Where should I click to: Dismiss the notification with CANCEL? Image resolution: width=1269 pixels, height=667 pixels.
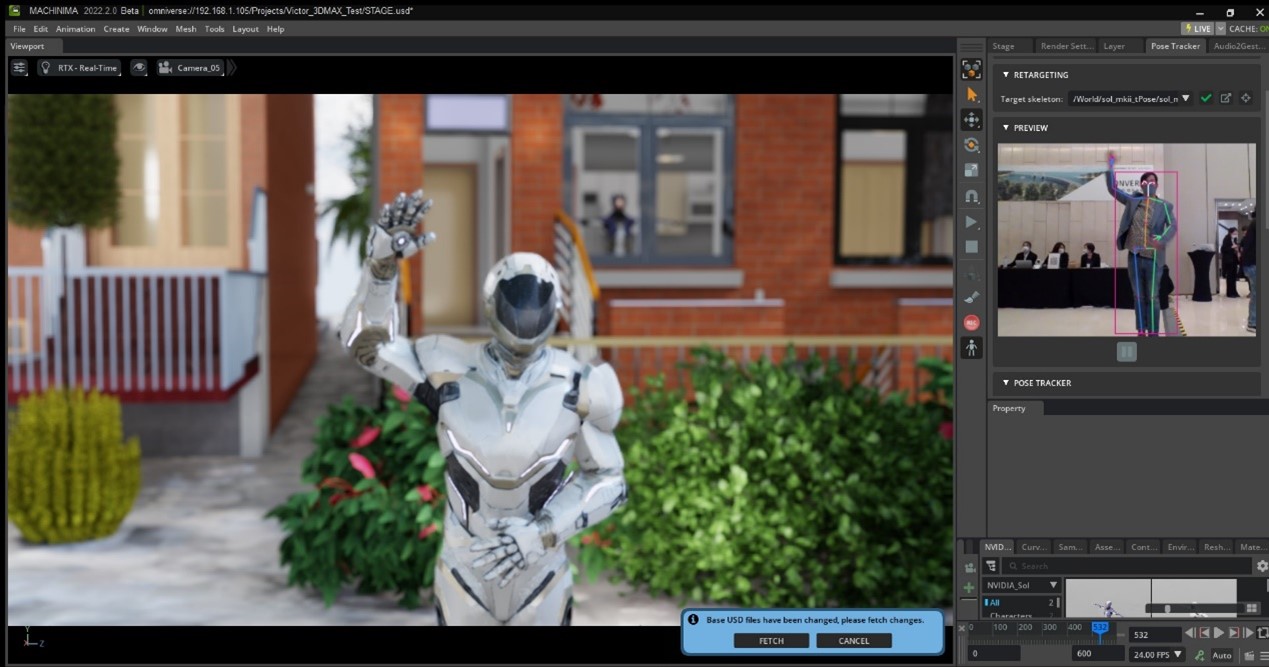(x=853, y=640)
